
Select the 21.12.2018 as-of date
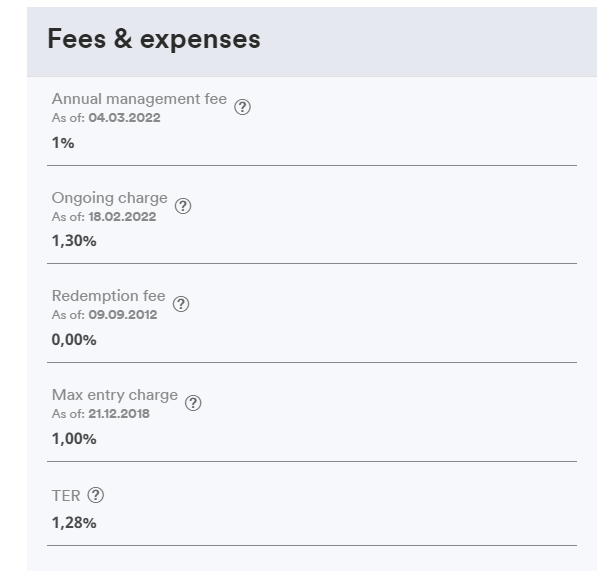point(118,413)
